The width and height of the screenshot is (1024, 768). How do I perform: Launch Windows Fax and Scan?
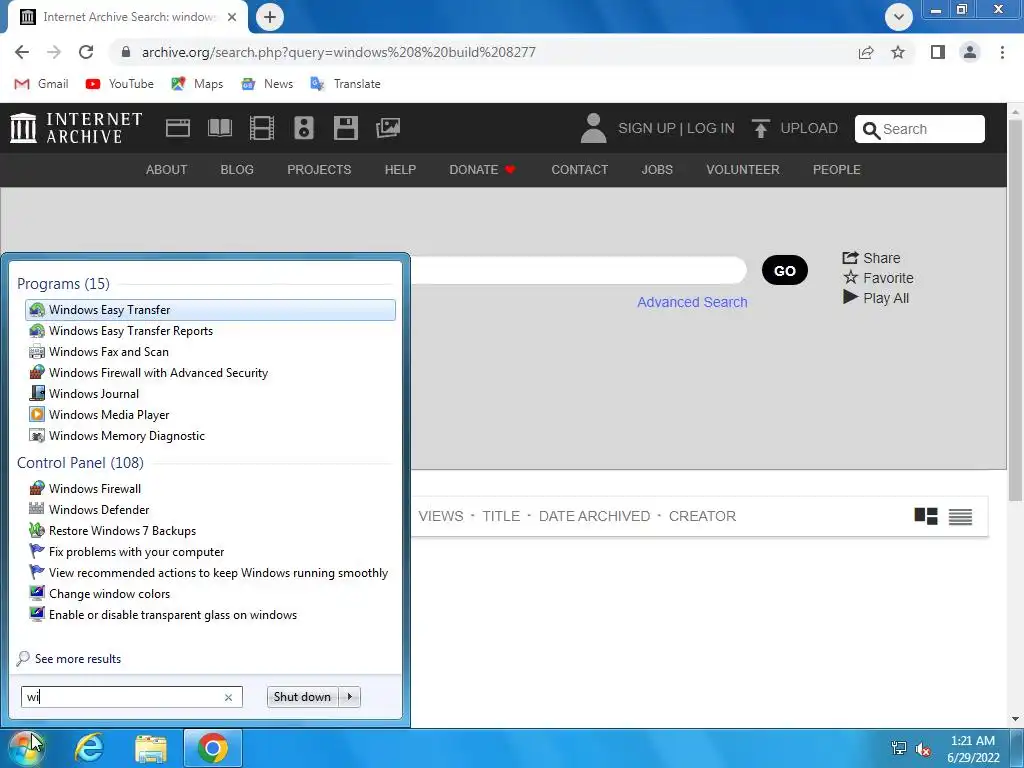point(99,351)
